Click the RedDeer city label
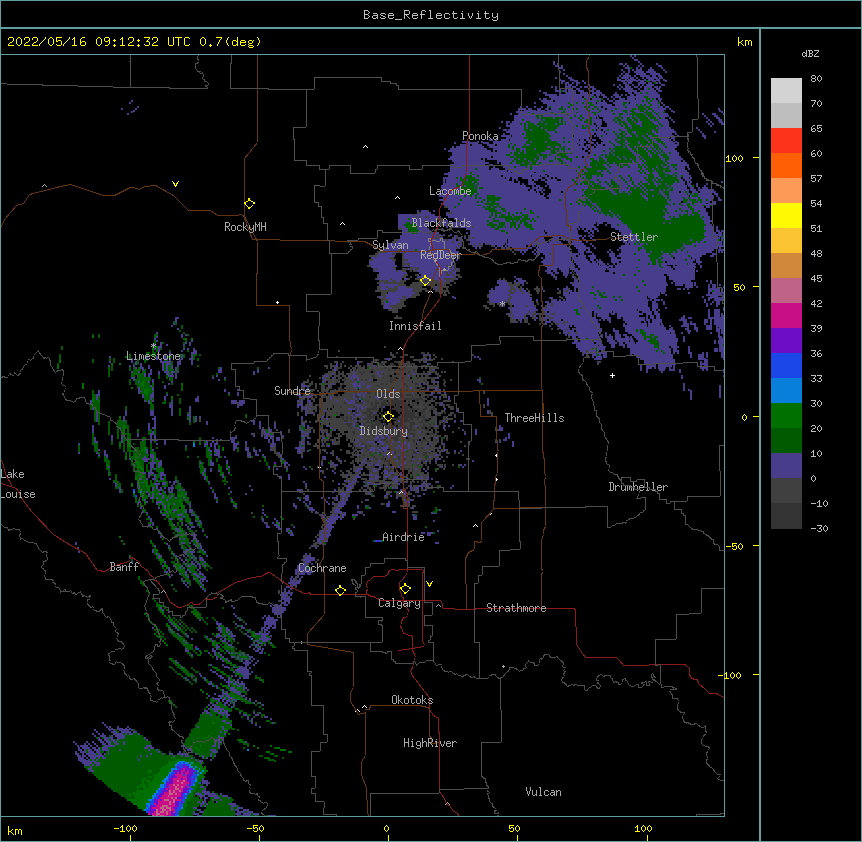 tap(440, 255)
